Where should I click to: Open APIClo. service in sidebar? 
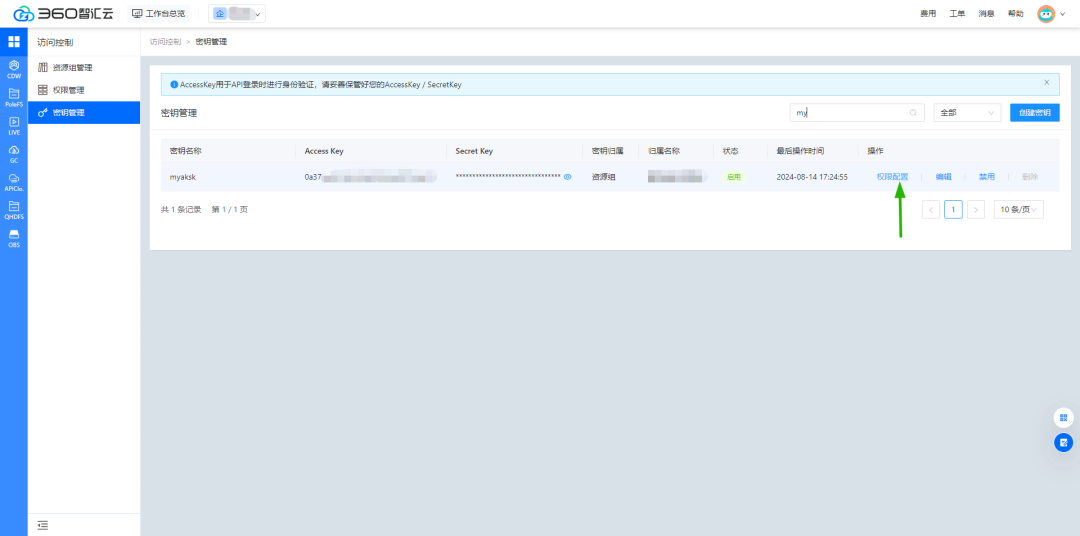(14, 183)
